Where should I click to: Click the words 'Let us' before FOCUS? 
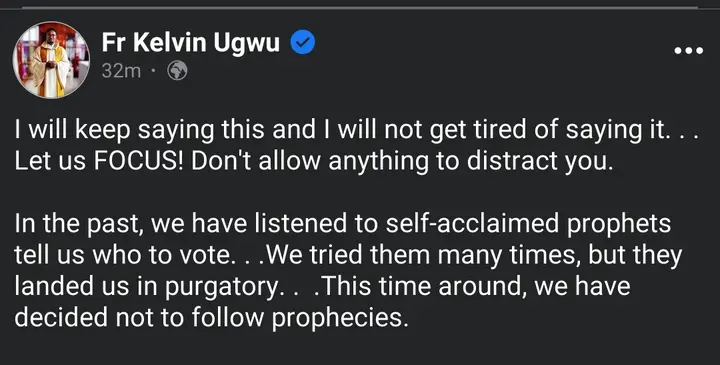(51, 162)
